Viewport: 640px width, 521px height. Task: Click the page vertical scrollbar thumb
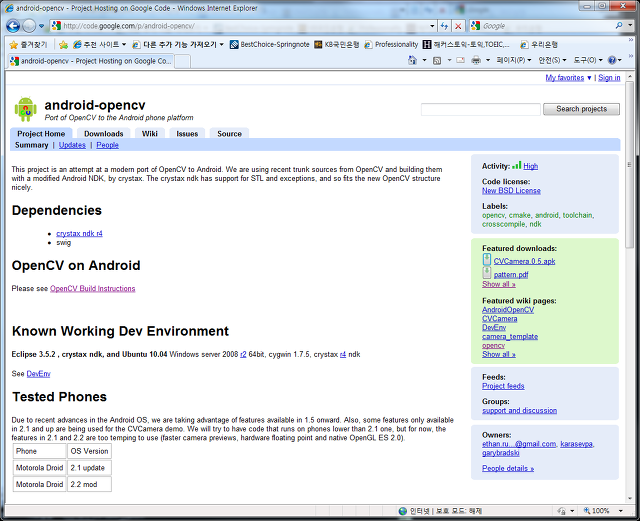coord(630,165)
